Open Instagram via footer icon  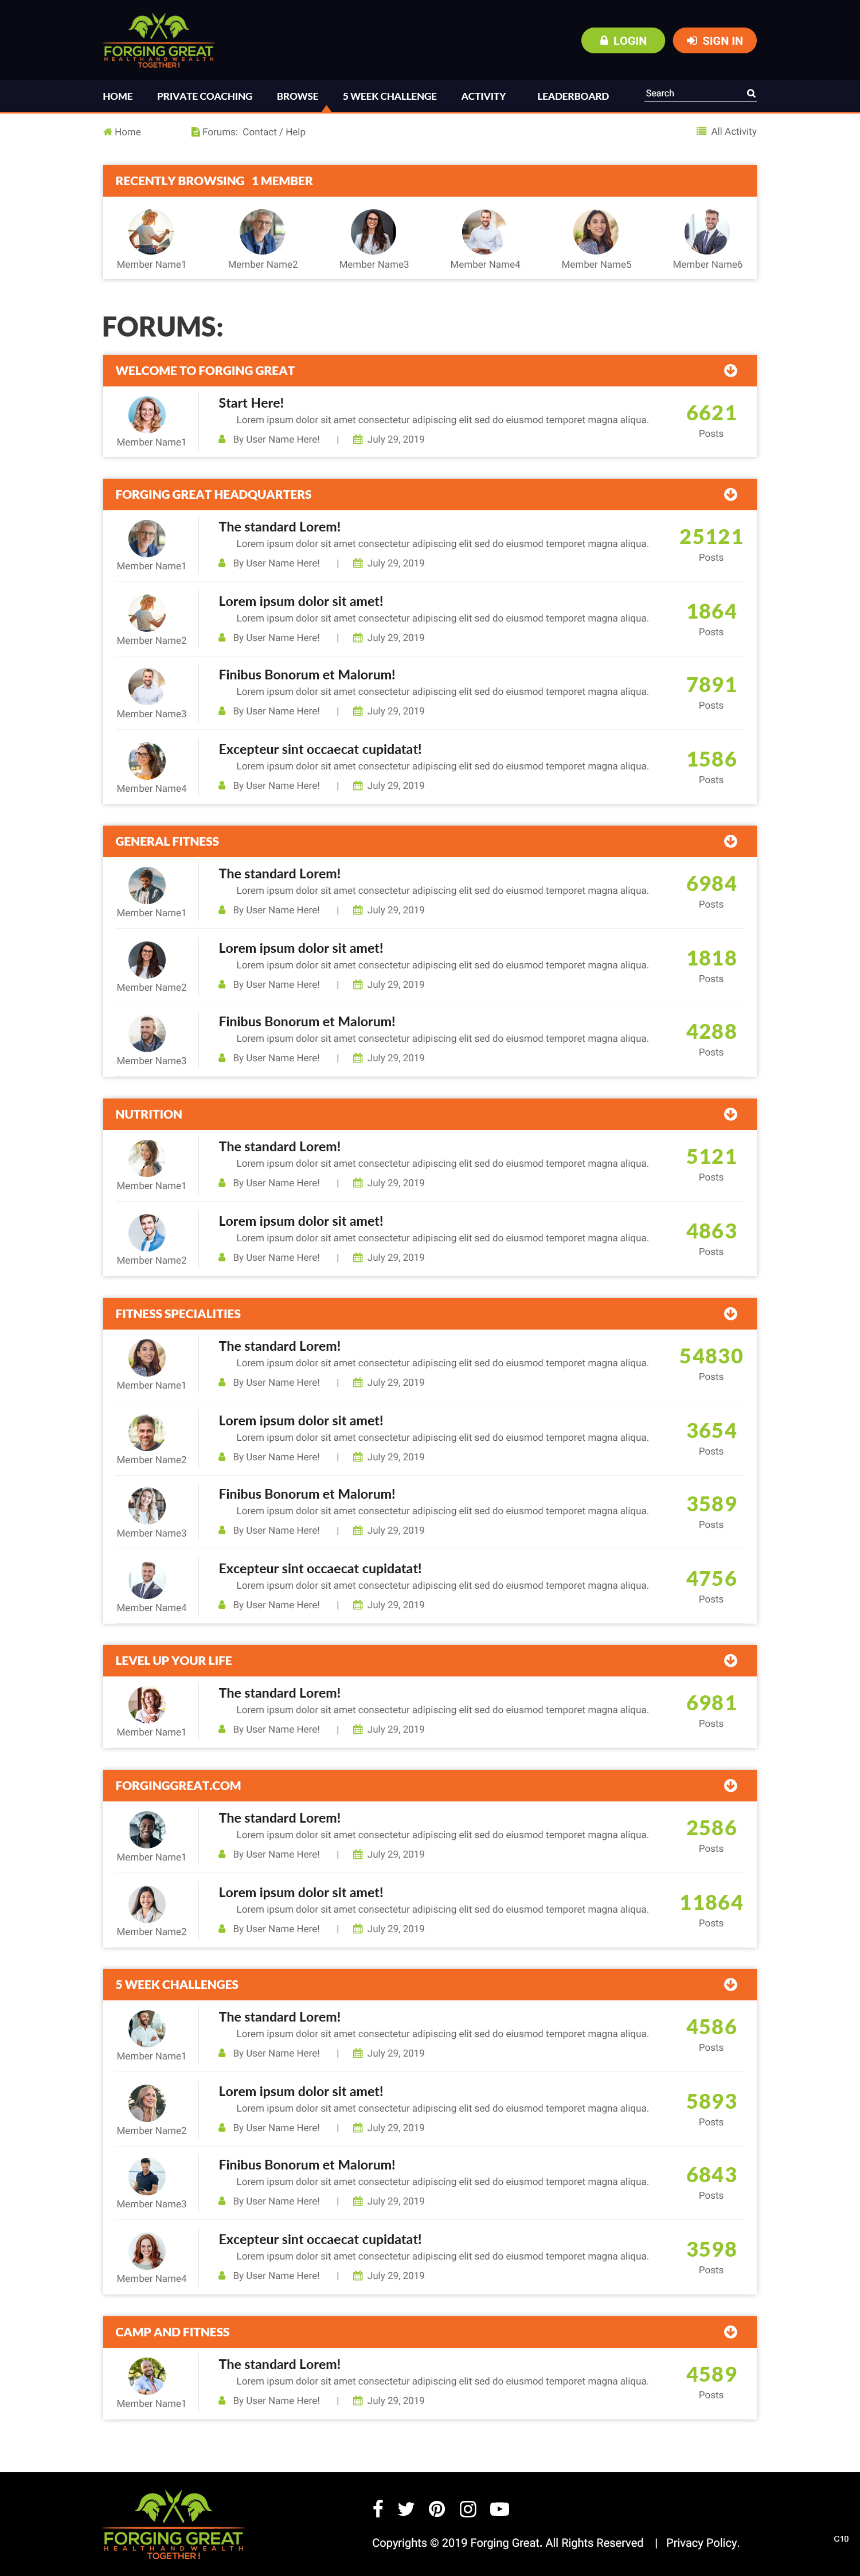coord(468,2508)
